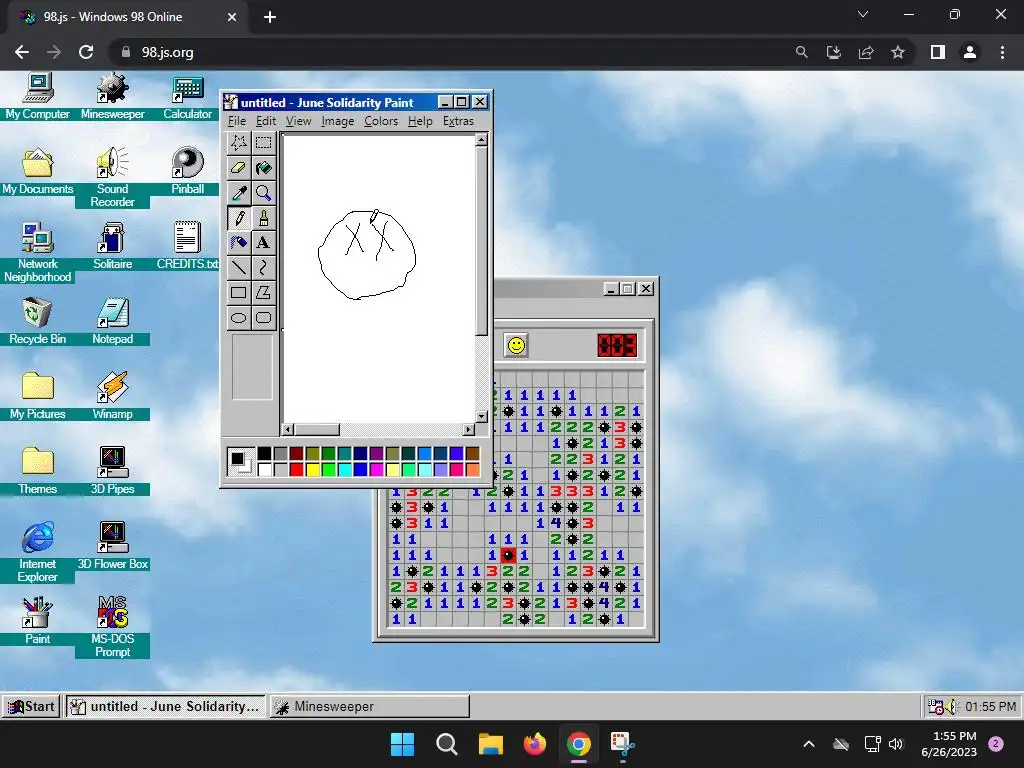Bookmark this page with the star icon

(x=898, y=52)
